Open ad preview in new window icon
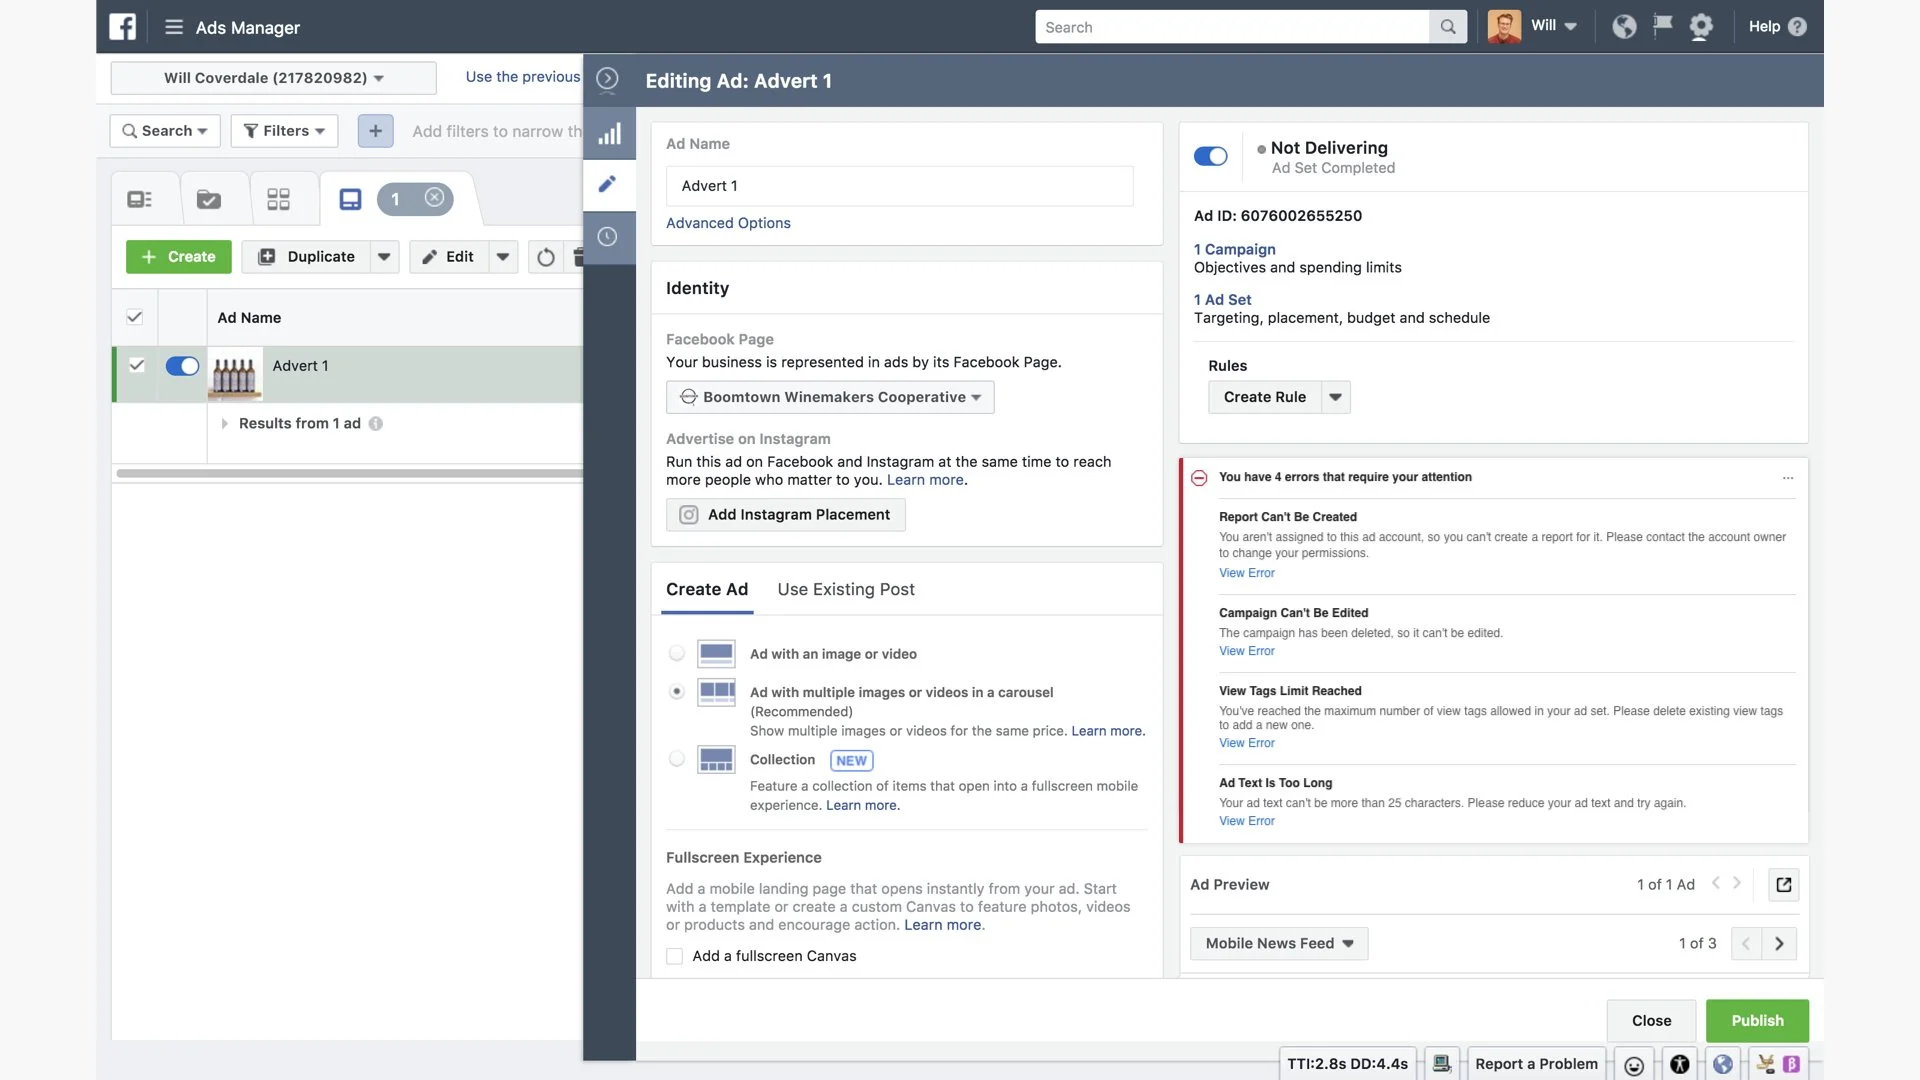Screen dimensions: 1920x1080 tap(1783, 884)
